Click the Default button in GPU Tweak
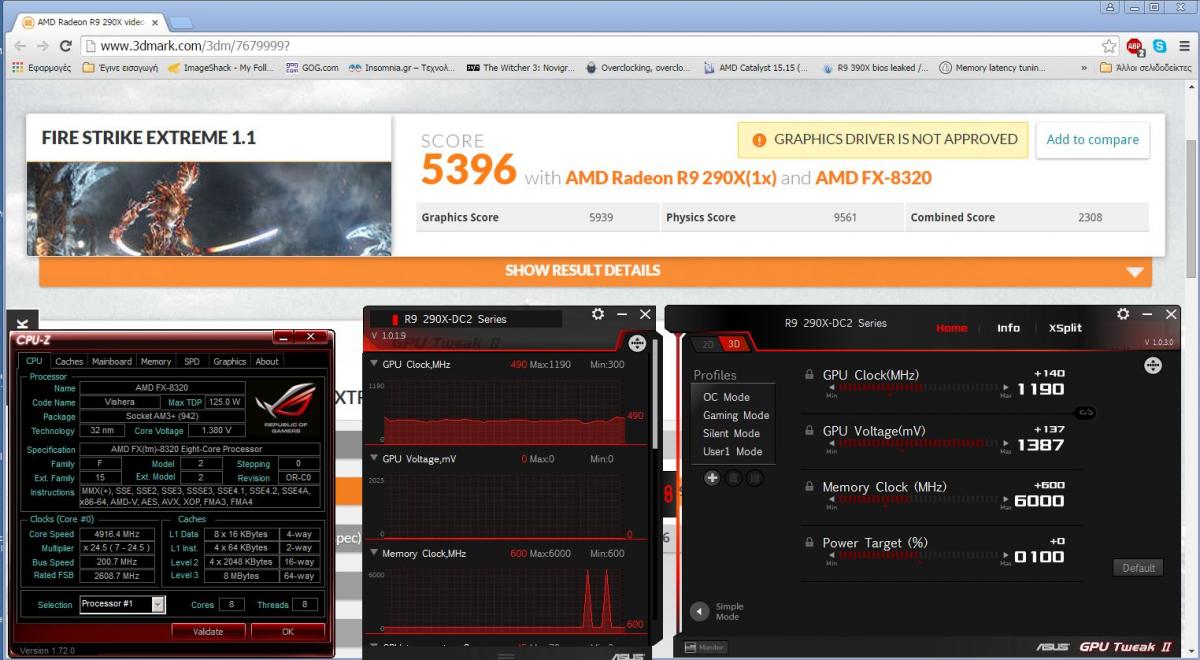The height and width of the screenshot is (660, 1200). [x=1138, y=568]
